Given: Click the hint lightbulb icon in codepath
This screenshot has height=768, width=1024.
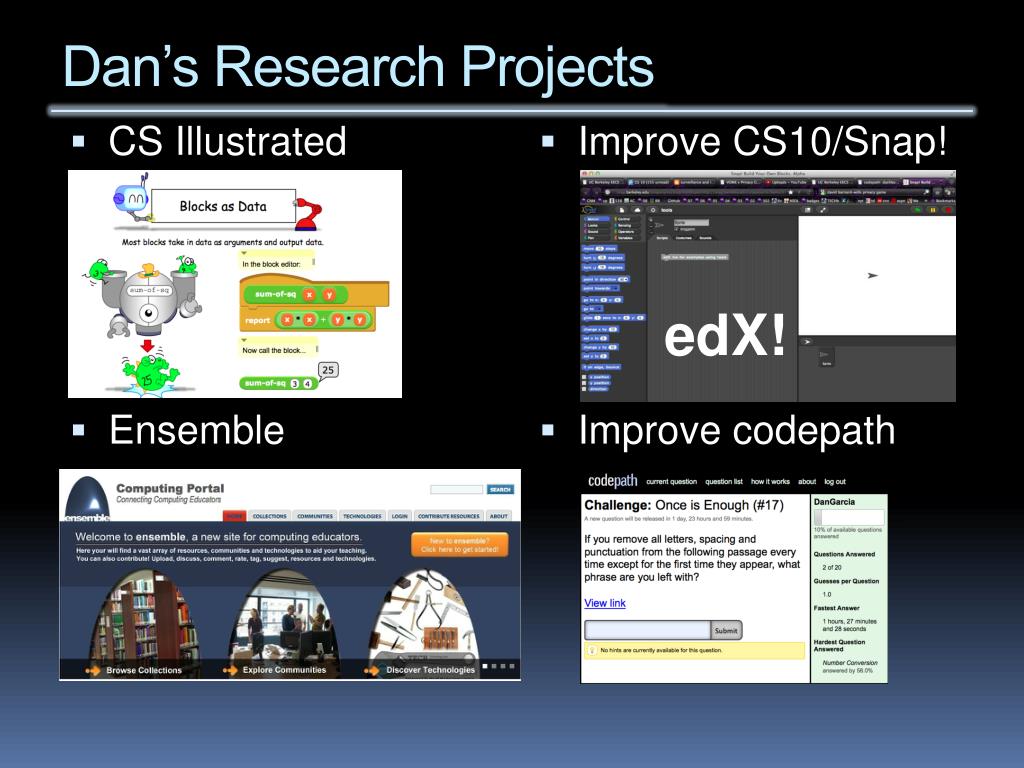Looking at the screenshot, I should point(592,650).
